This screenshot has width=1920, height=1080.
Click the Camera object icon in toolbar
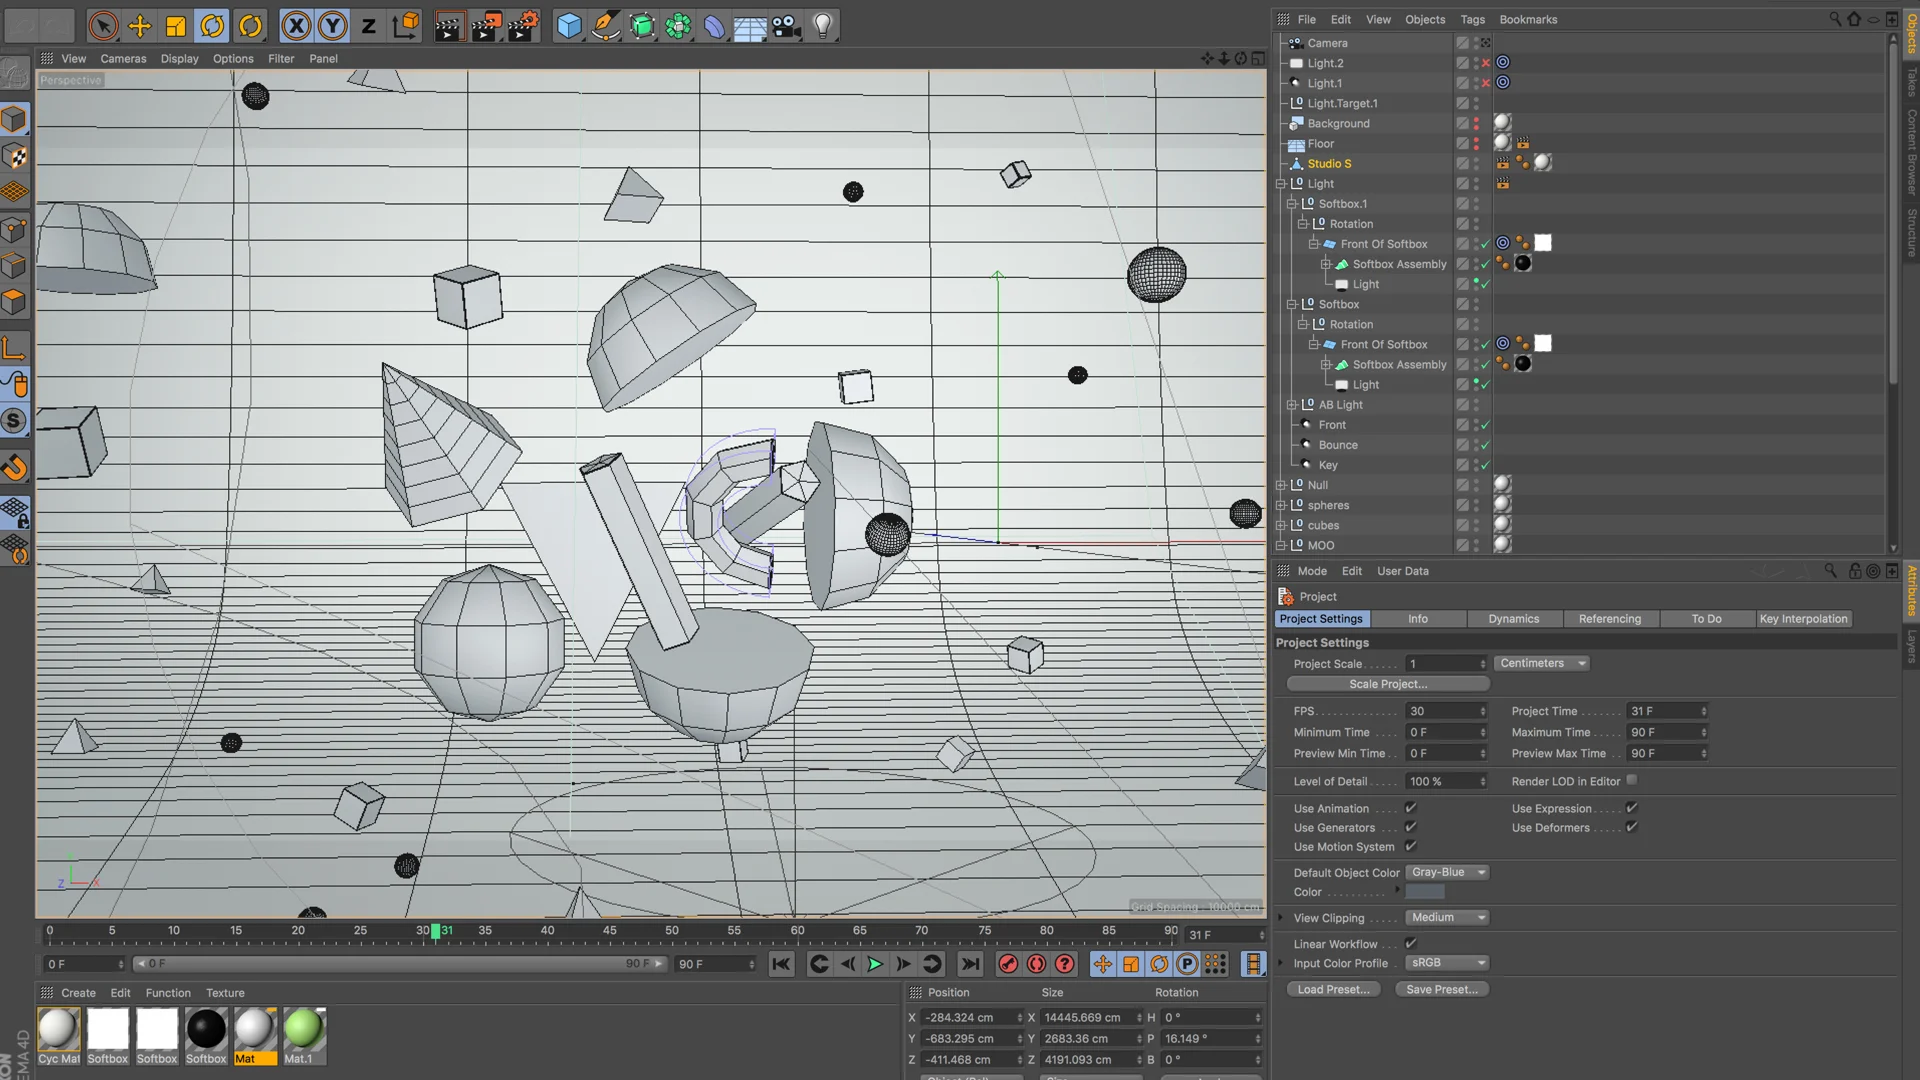(787, 26)
